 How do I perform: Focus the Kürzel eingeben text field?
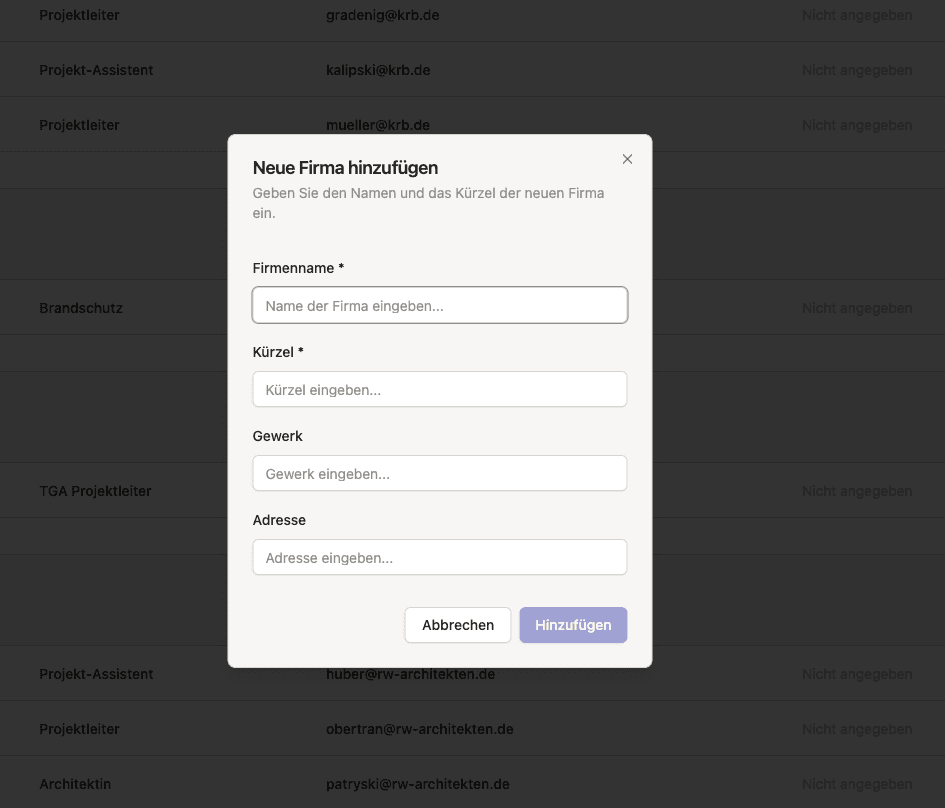pyautogui.click(x=439, y=390)
